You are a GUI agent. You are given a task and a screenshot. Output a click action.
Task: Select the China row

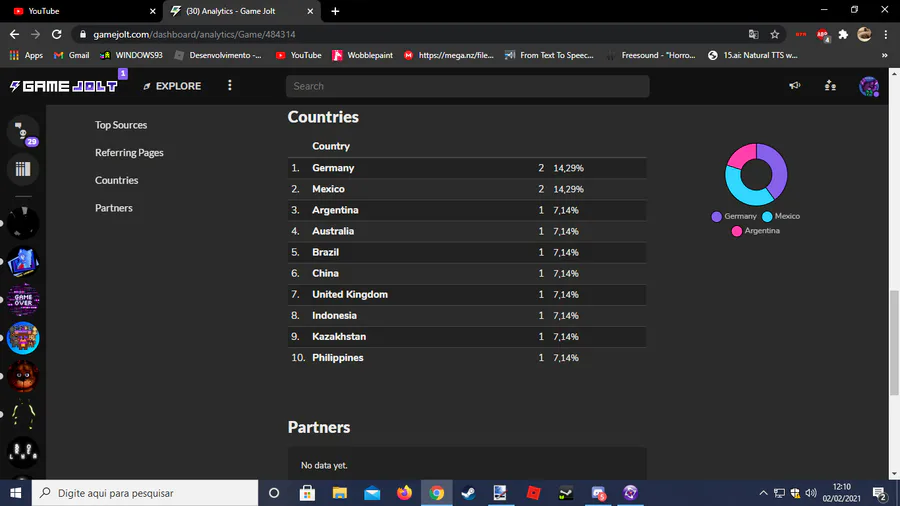pos(467,273)
